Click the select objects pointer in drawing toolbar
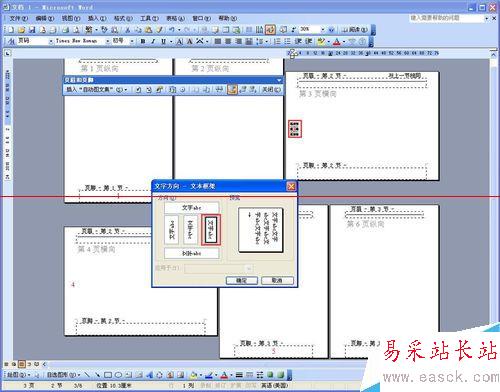 tap(36, 375)
